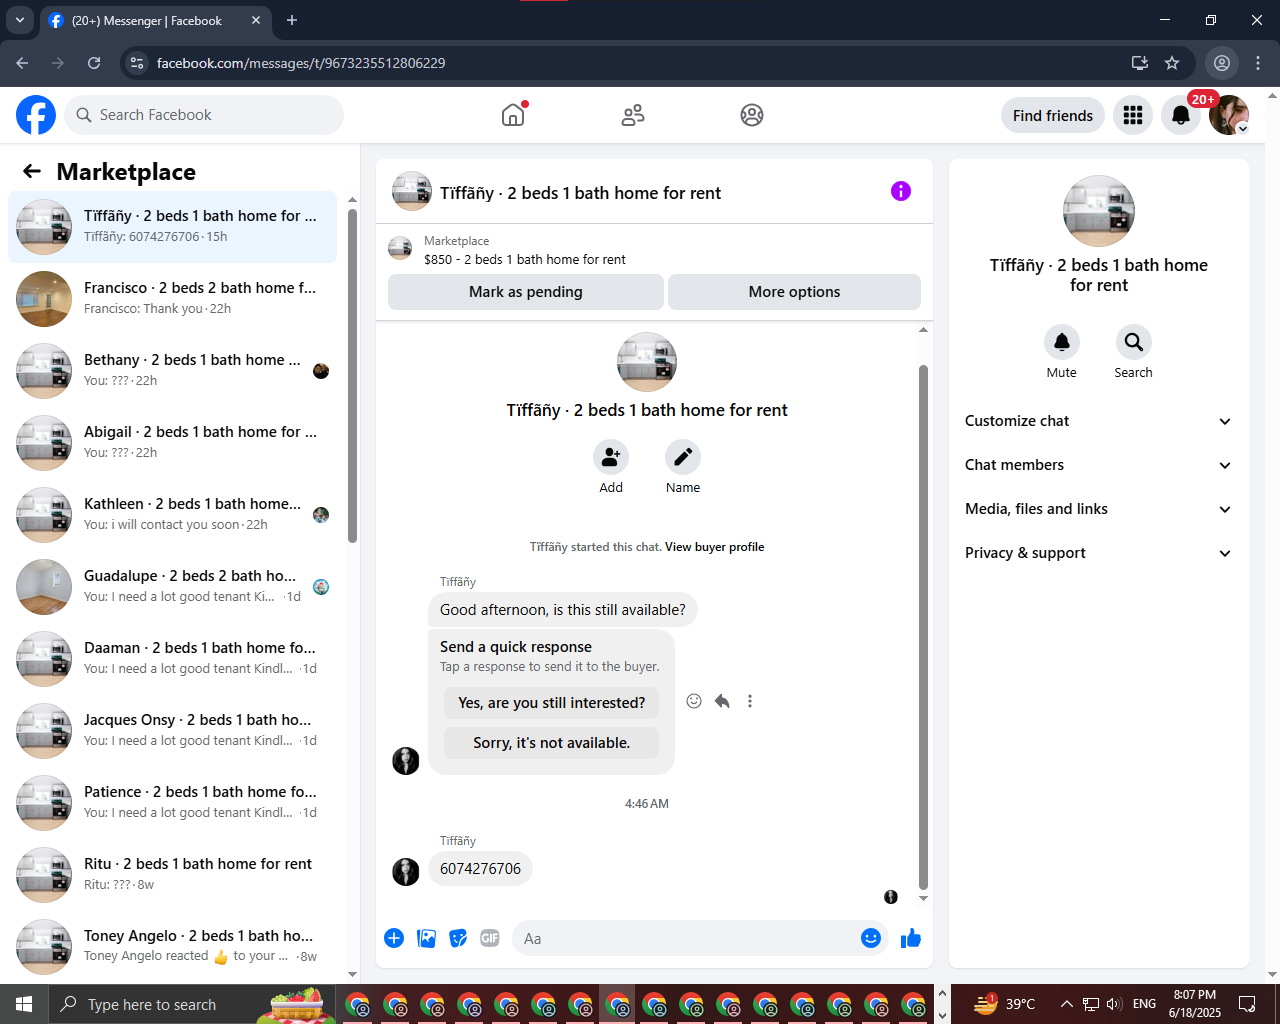
Task: Open the Windows notification center icon
Action: coord(1247,1004)
